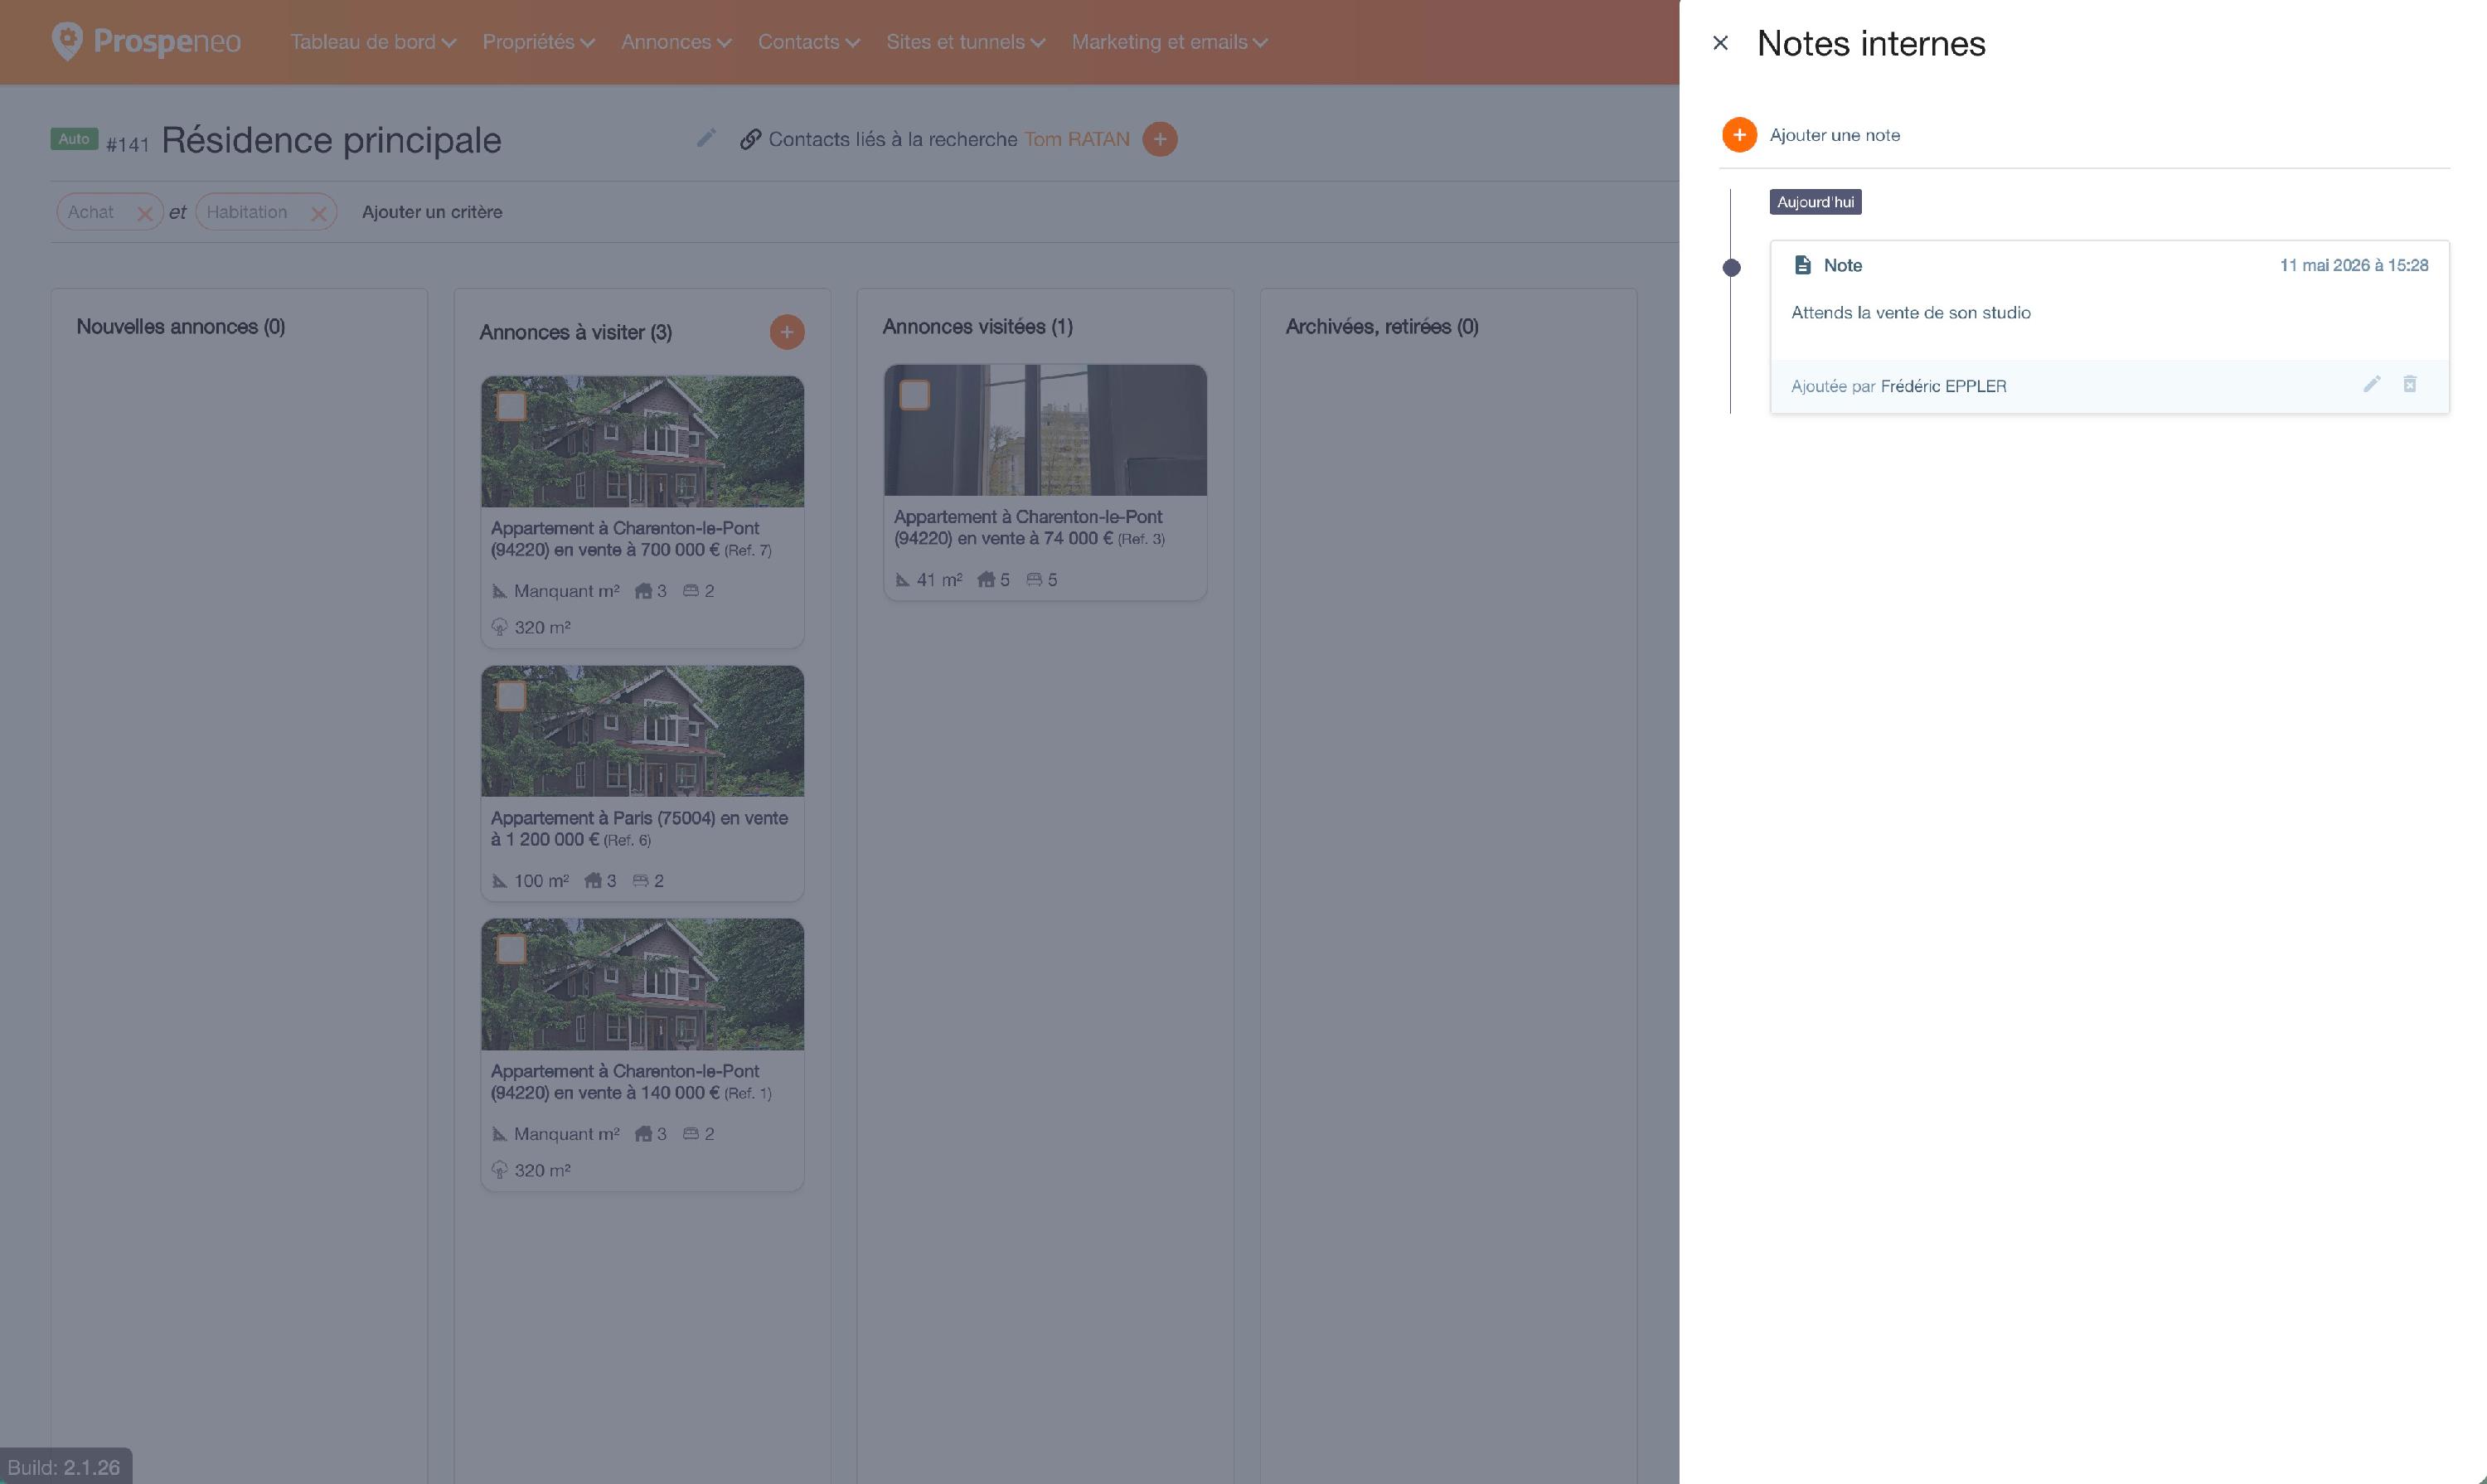Click the Notes internes heading
This screenshot has width=2487, height=1484.
pyautogui.click(x=1871, y=43)
